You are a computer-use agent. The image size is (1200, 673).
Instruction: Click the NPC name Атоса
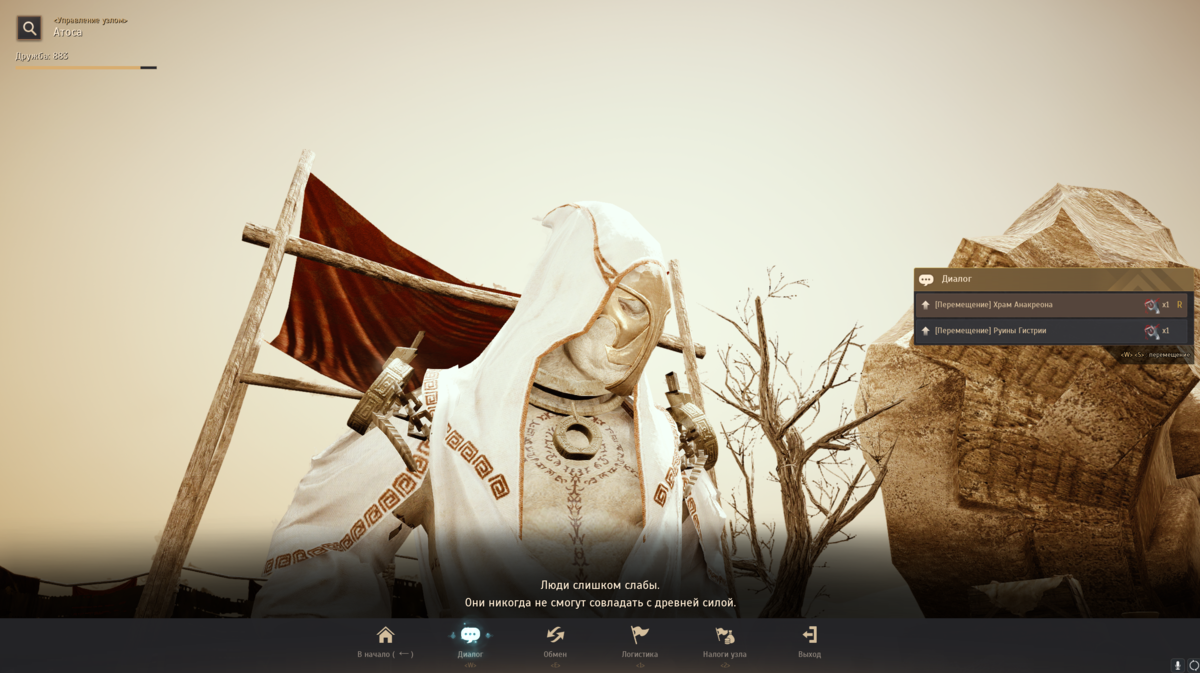point(68,32)
